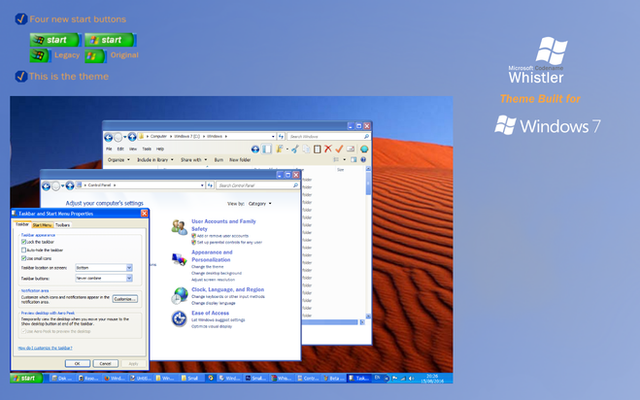Toggle Use small icons checkbox
Viewport: 640px width, 400px height.
(23, 258)
